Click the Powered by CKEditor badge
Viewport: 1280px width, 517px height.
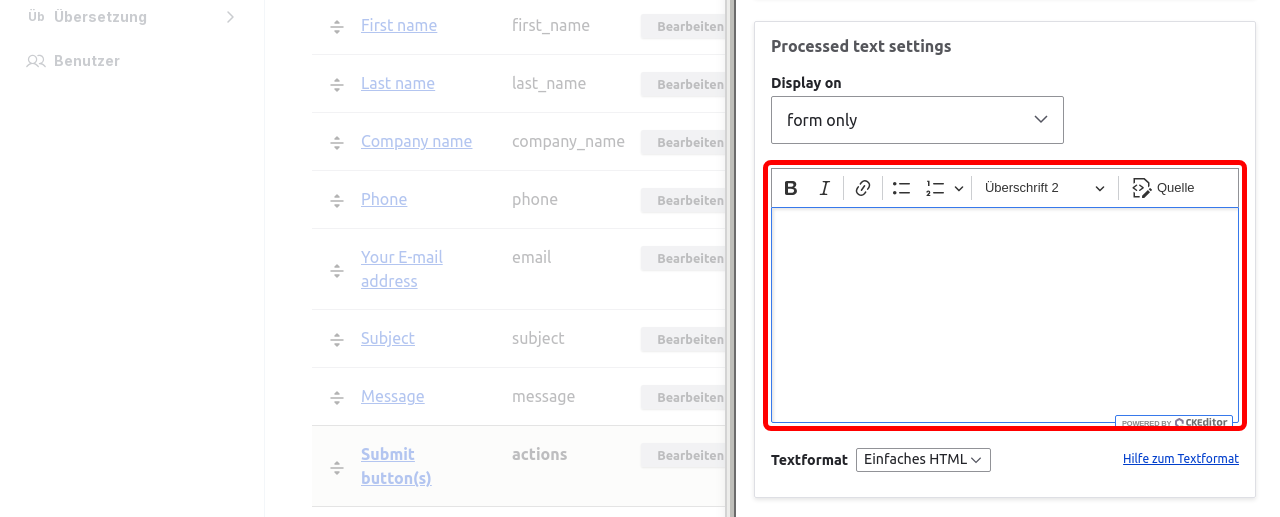point(1174,422)
